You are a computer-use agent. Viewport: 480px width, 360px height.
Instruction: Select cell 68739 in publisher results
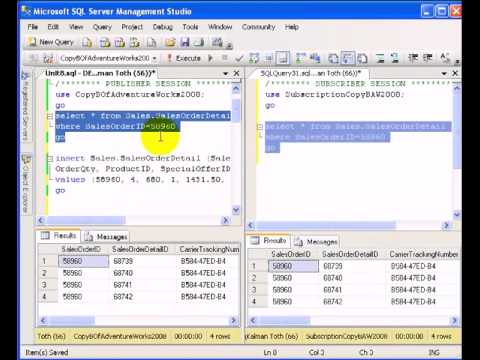[142, 261]
